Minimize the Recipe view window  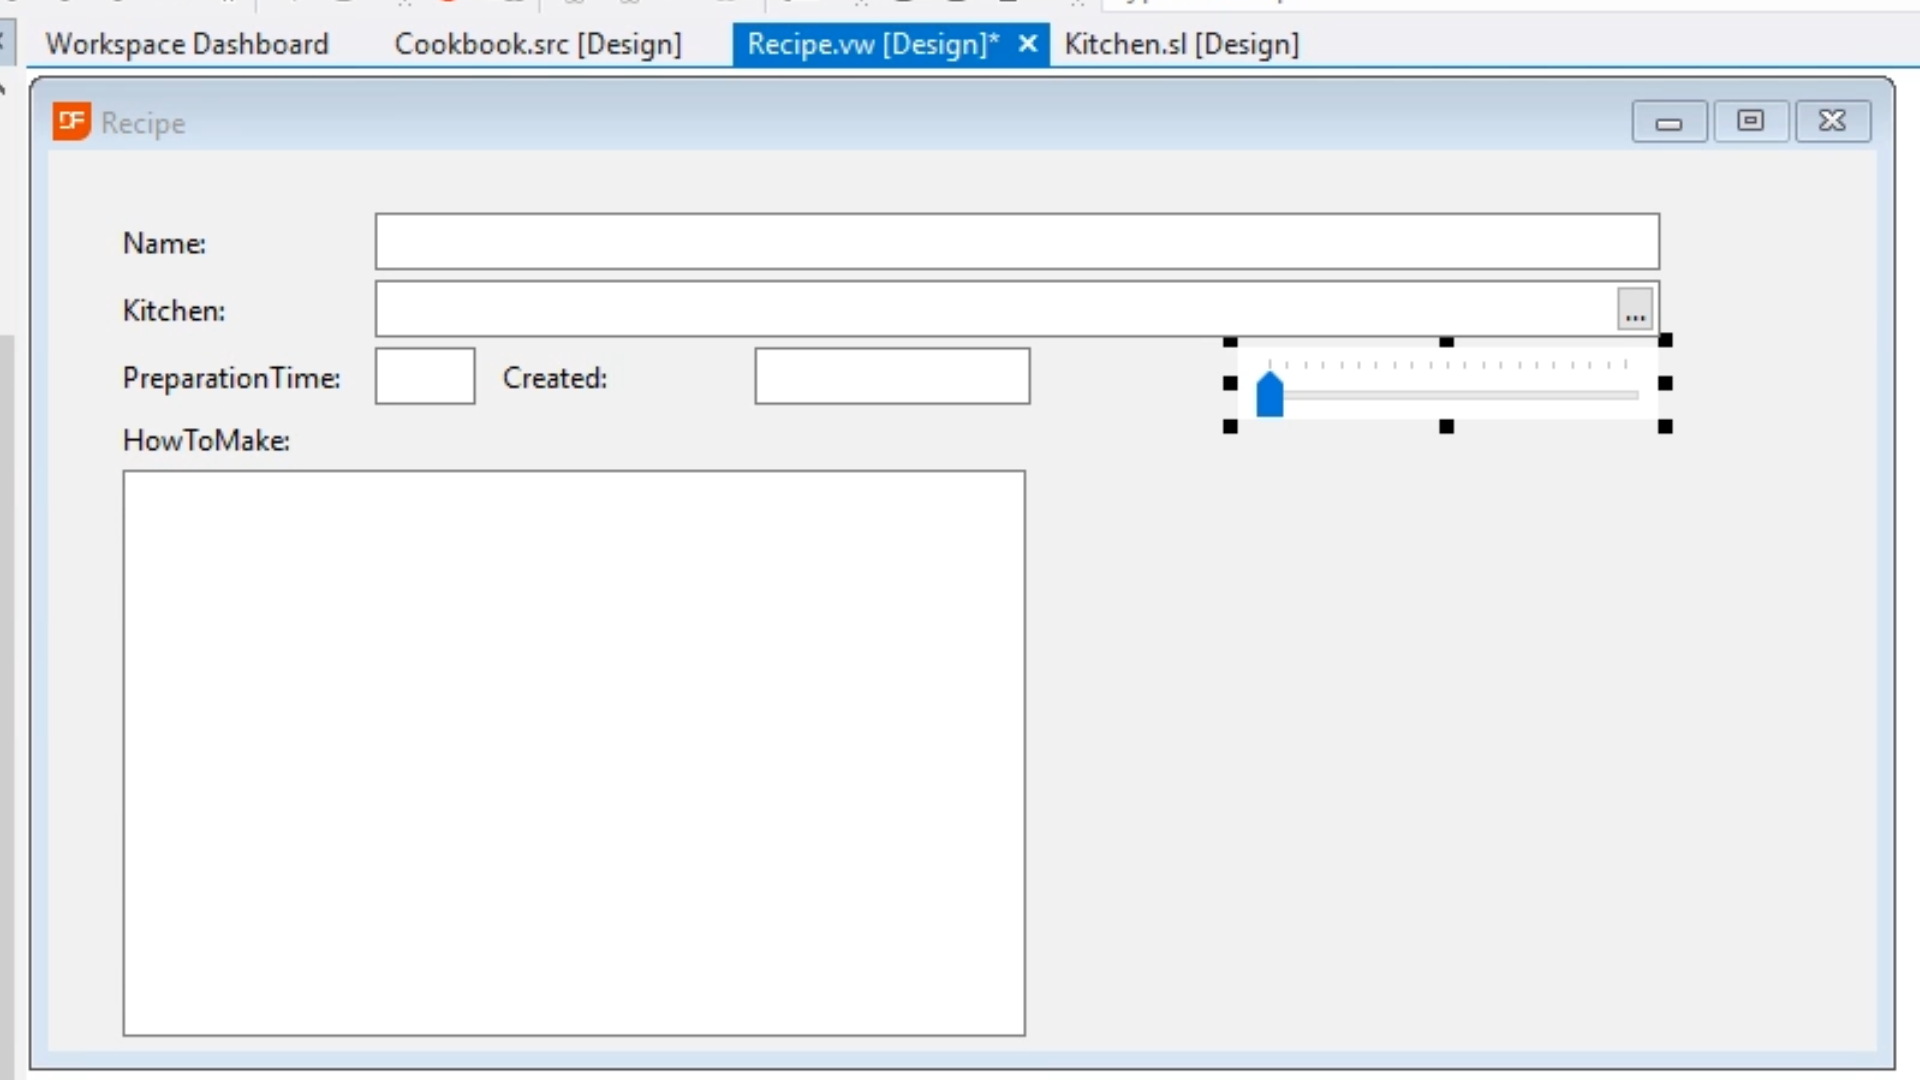[x=1668, y=122]
